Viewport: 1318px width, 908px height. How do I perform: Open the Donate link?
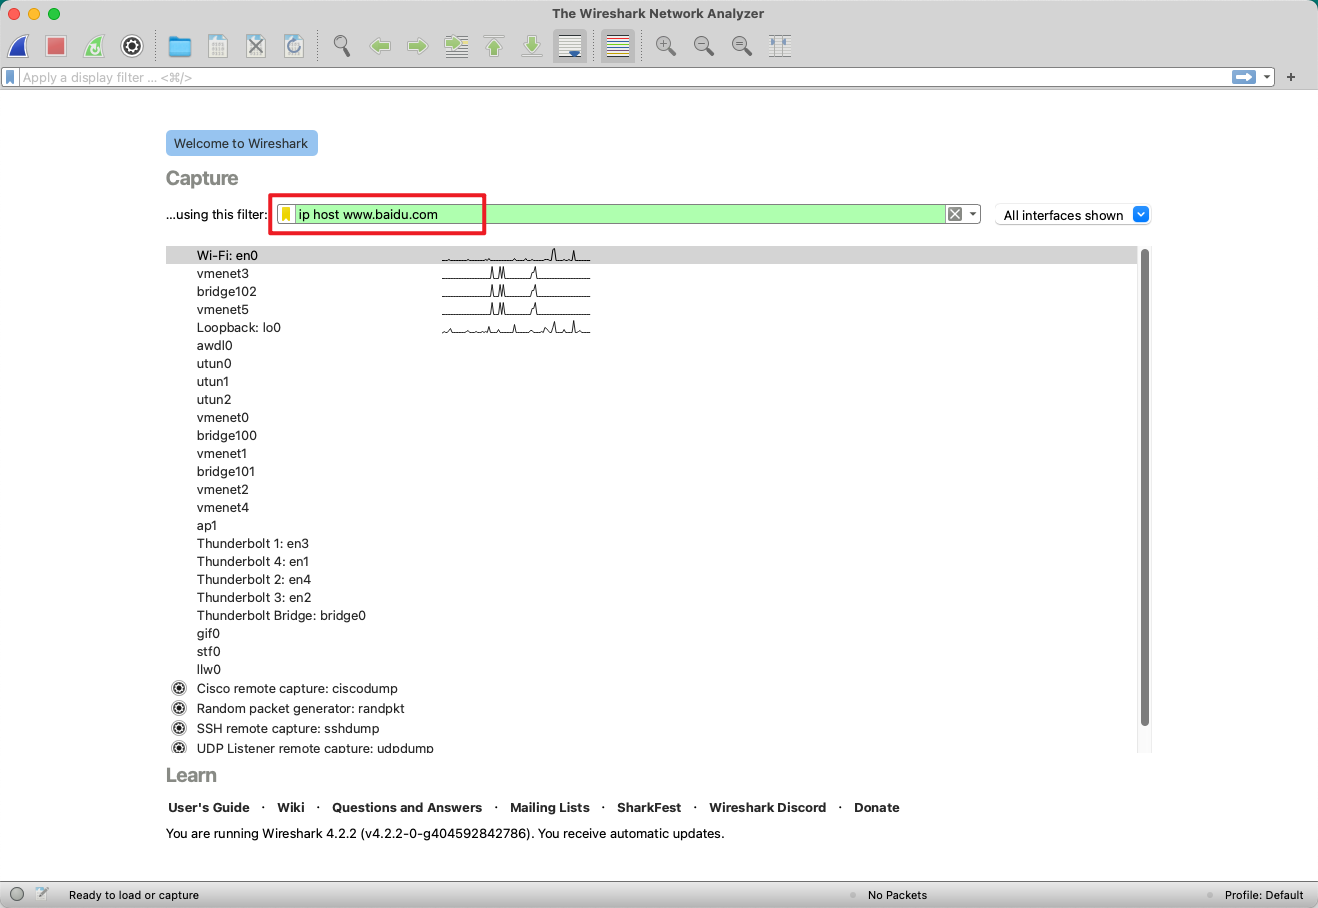(x=877, y=807)
